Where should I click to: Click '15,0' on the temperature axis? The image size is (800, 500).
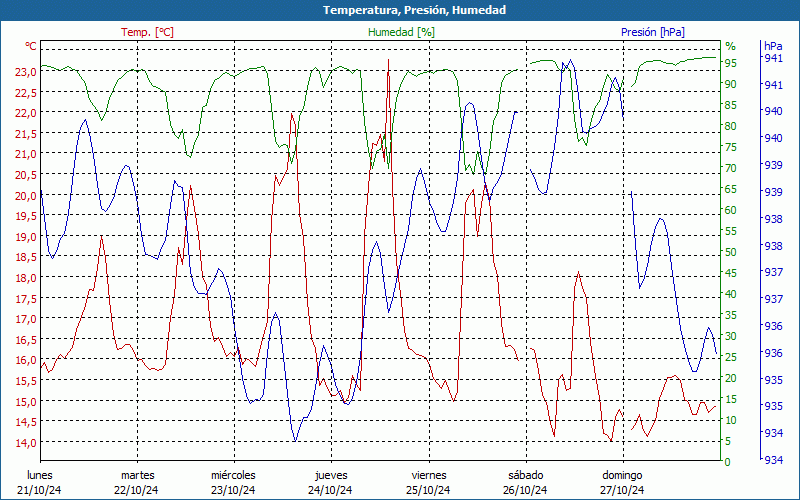26,402
